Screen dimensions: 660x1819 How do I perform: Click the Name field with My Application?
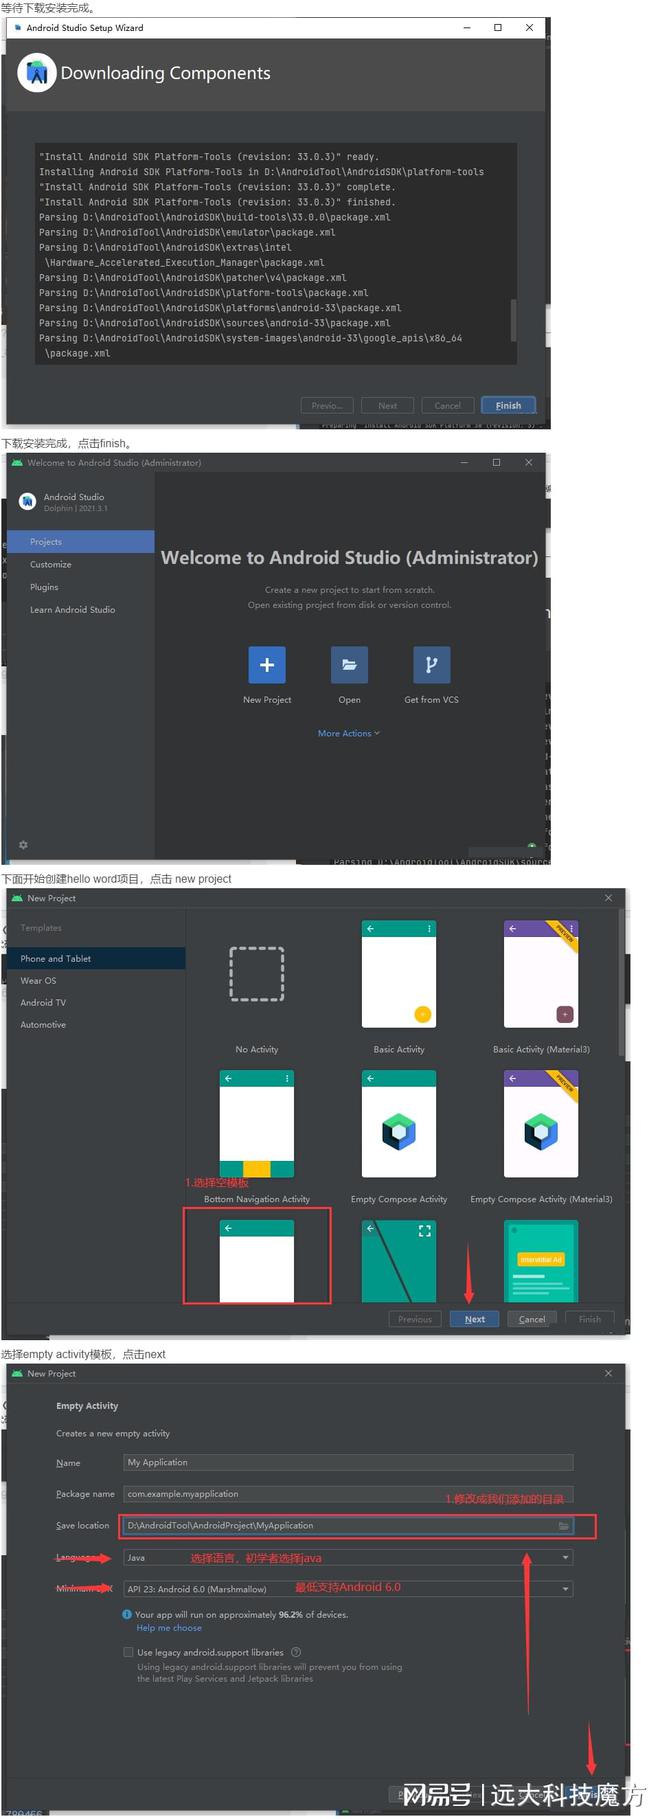[348, 1462]
